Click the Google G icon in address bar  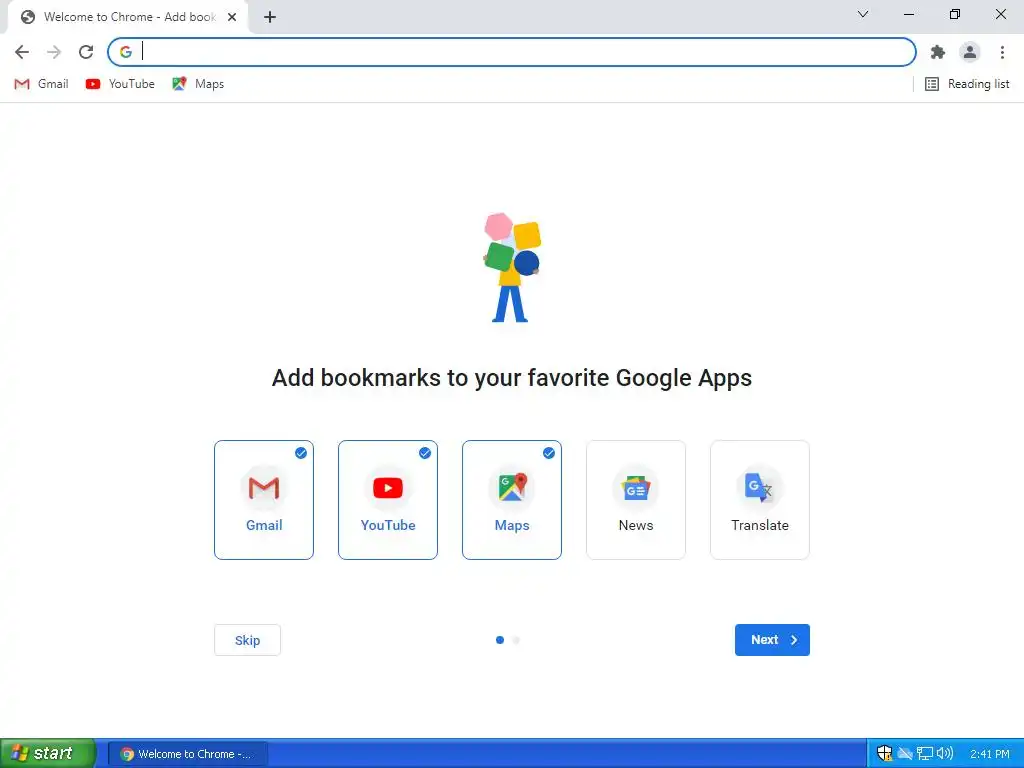[x=126, y=52]
